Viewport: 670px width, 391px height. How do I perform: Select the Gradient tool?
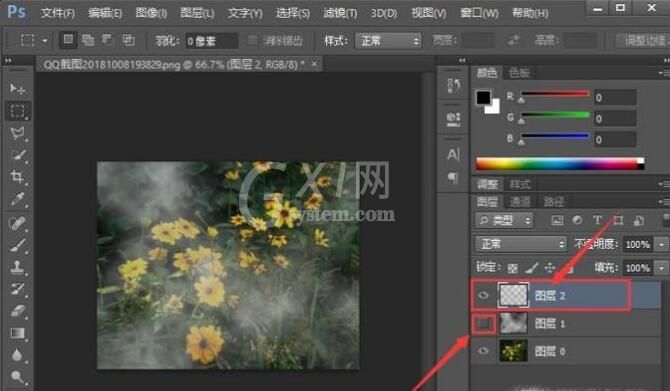18,333
